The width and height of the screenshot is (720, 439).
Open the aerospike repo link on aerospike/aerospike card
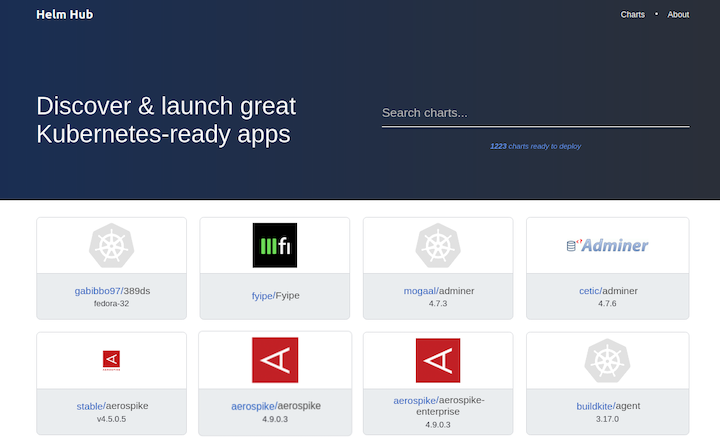pyautogui.click(x=254, y=406)
